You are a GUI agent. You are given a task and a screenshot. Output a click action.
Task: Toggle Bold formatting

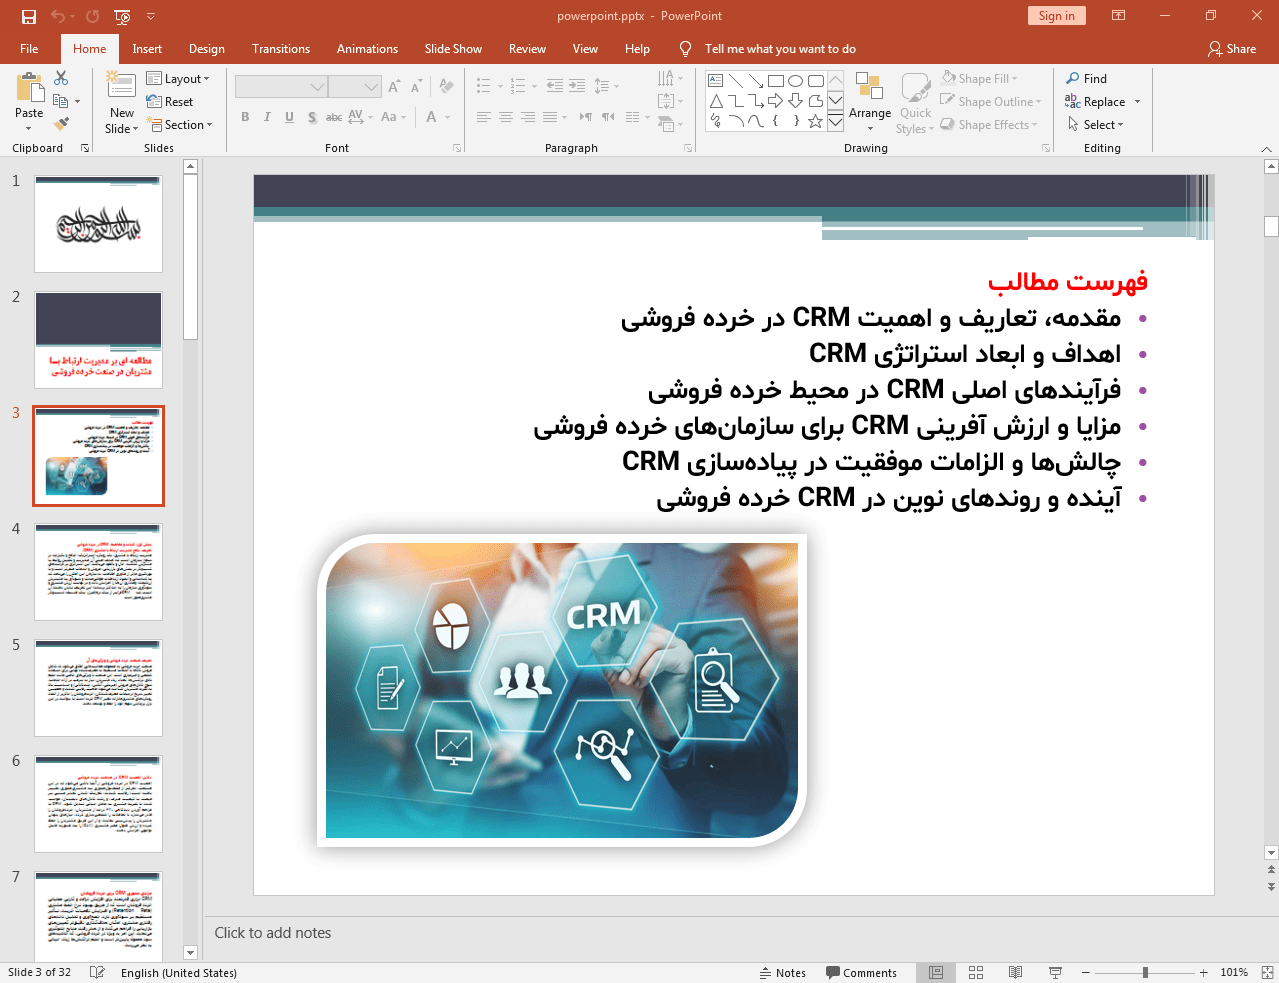[244, 117]
